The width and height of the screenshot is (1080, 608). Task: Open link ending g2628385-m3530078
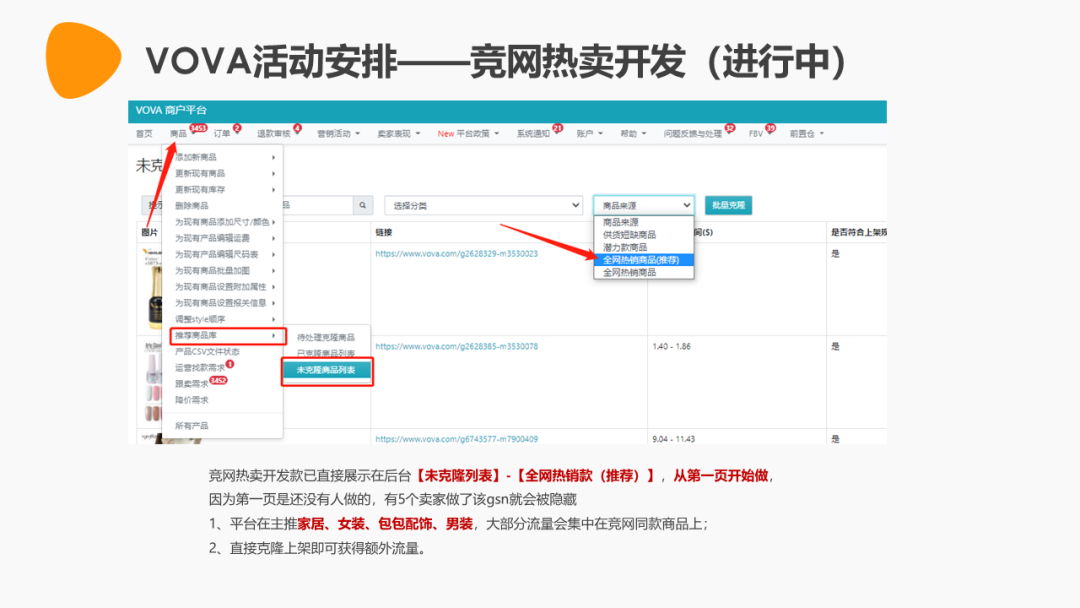456,346
